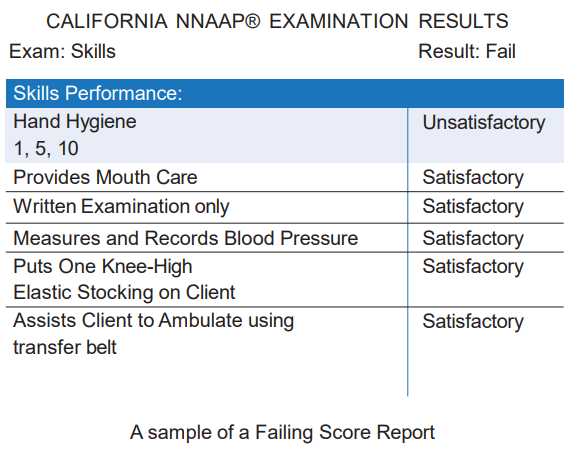This screenshot has height=460, width=576.
Task: Click the missed steps 1, 5, 10
Action: pos(46,148)
